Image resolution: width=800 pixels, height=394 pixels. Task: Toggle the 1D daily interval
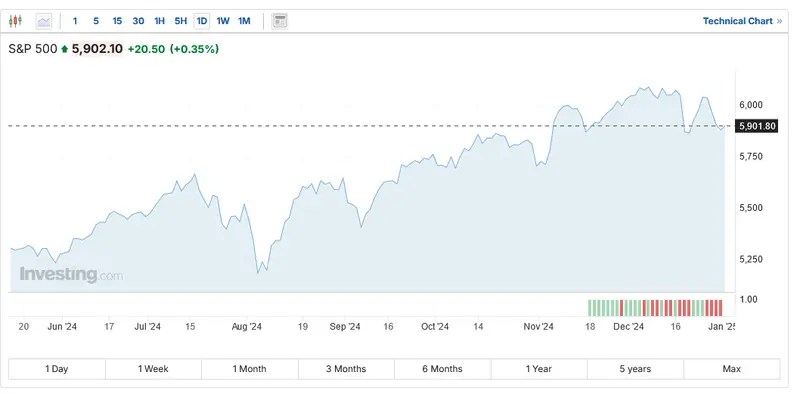[x=202, y=21]
